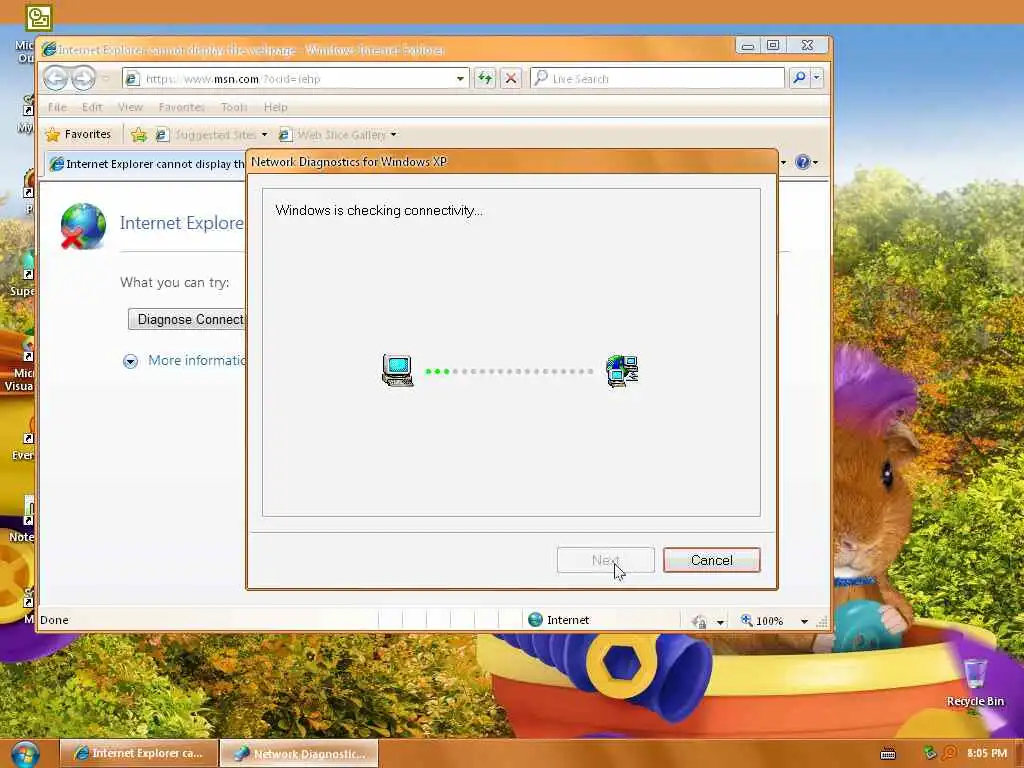Click the globe with red X icon
1024x768 pixels.
(83, 227)
